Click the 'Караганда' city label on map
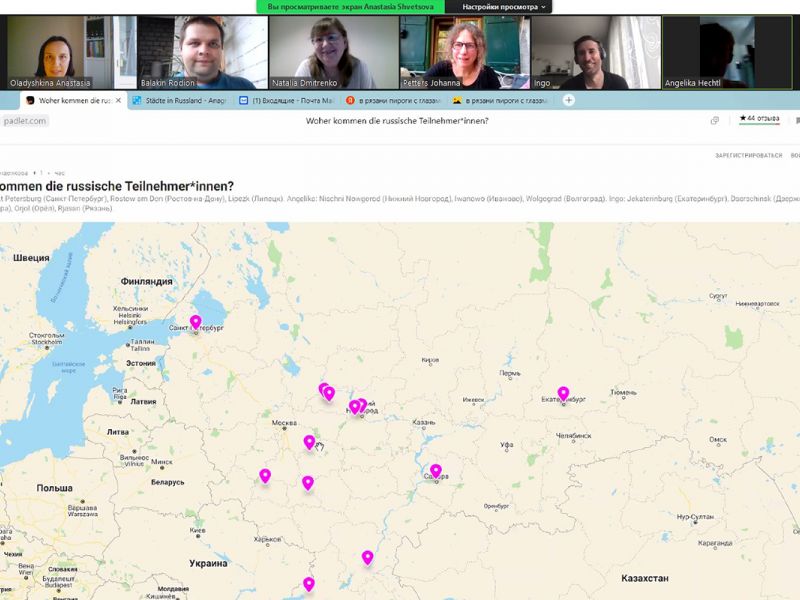Screen dimensions: 800x600 (x=715, y=543)
